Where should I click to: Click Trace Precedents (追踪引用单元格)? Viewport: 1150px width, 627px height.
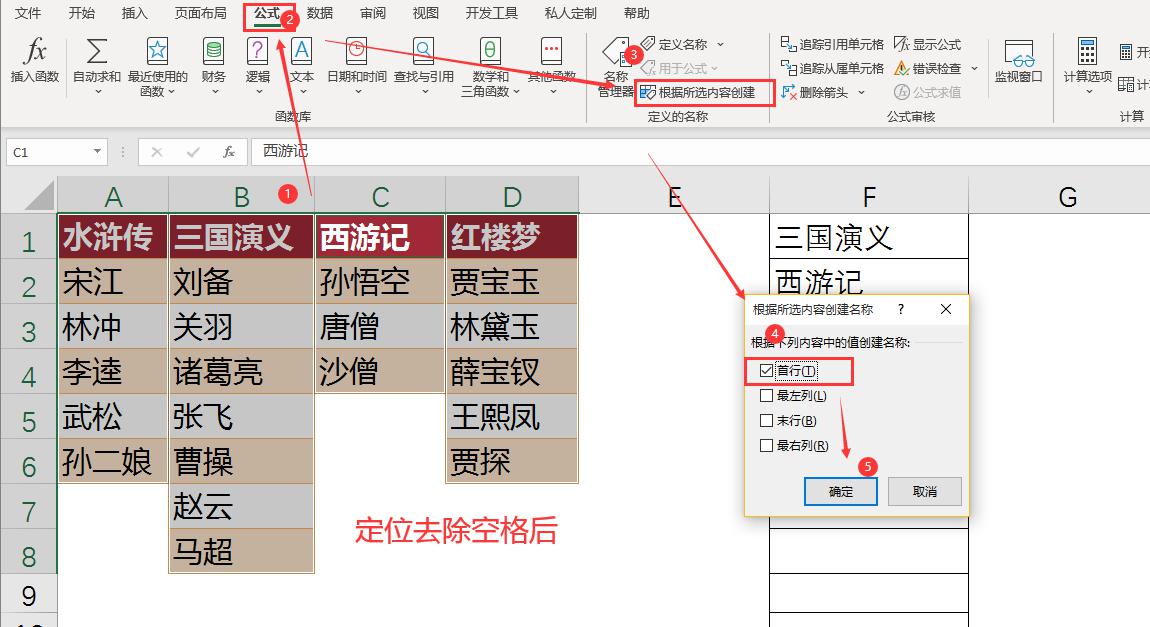832,44
